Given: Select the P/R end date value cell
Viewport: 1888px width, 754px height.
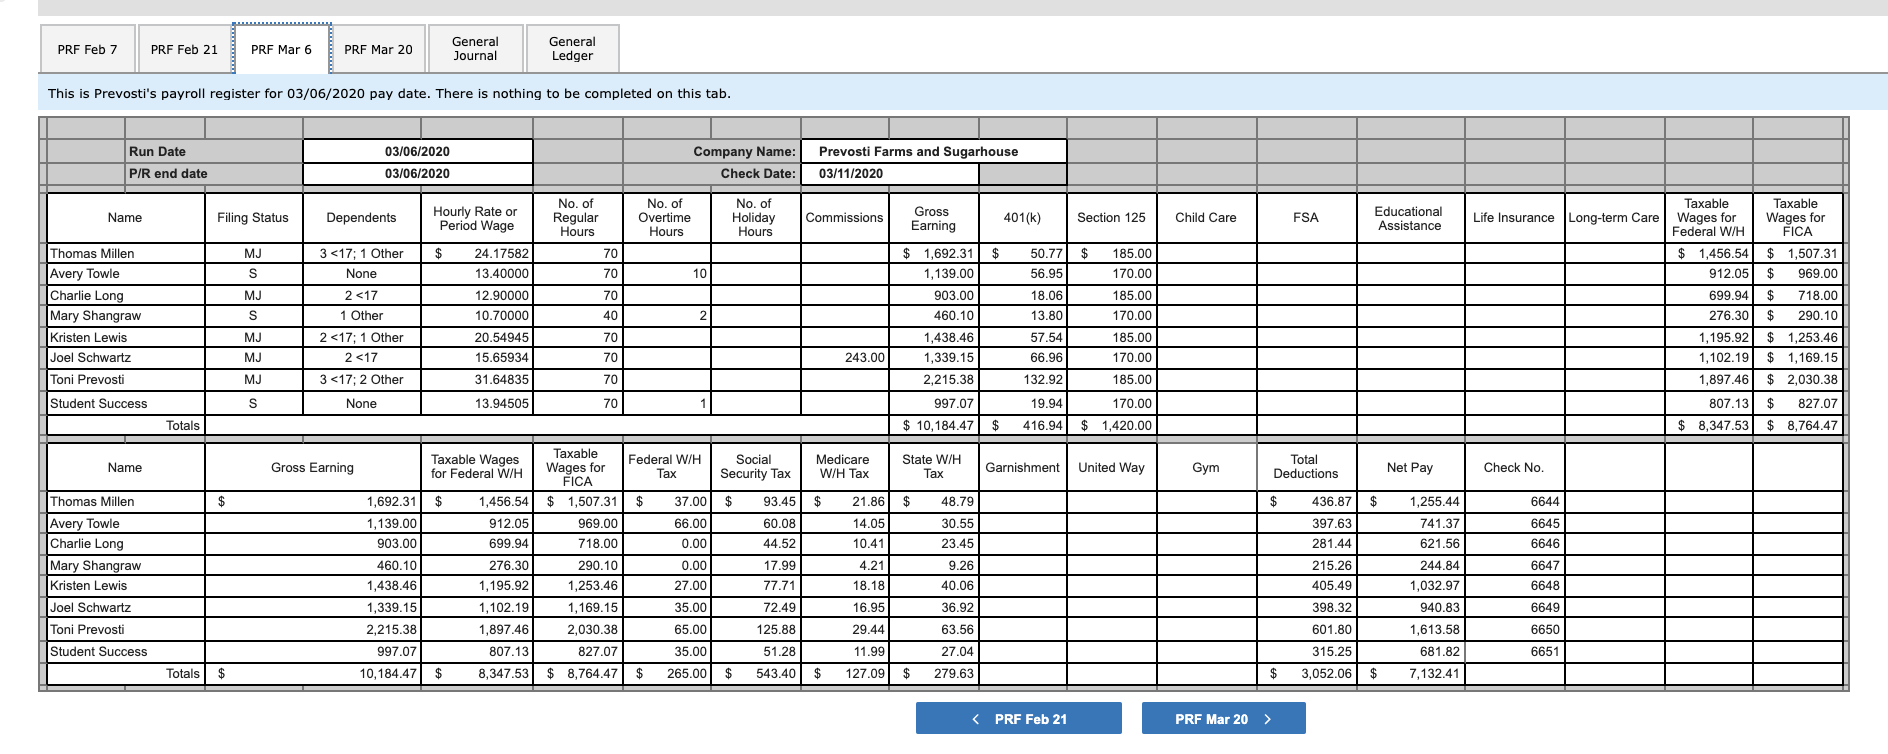Looking at the screenshot, I should 417,173.
